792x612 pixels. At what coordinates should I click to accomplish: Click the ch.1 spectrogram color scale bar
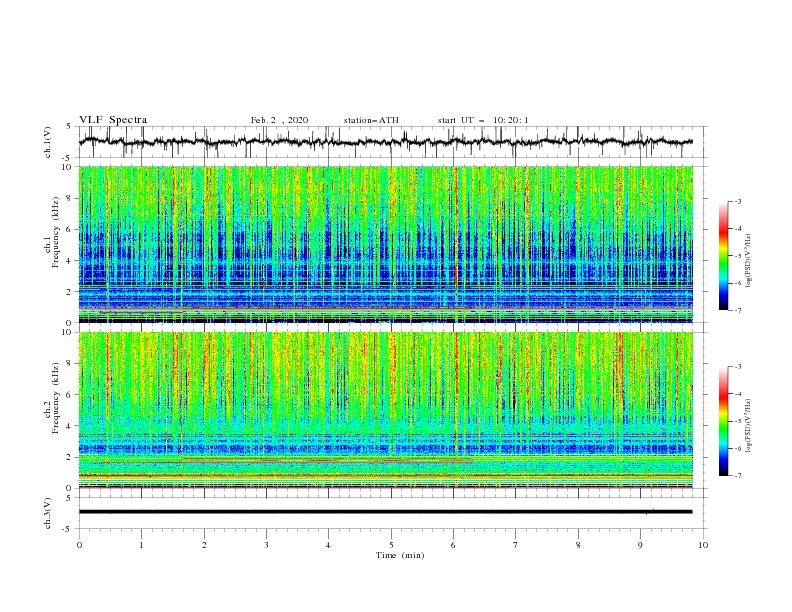coord(724,256)
